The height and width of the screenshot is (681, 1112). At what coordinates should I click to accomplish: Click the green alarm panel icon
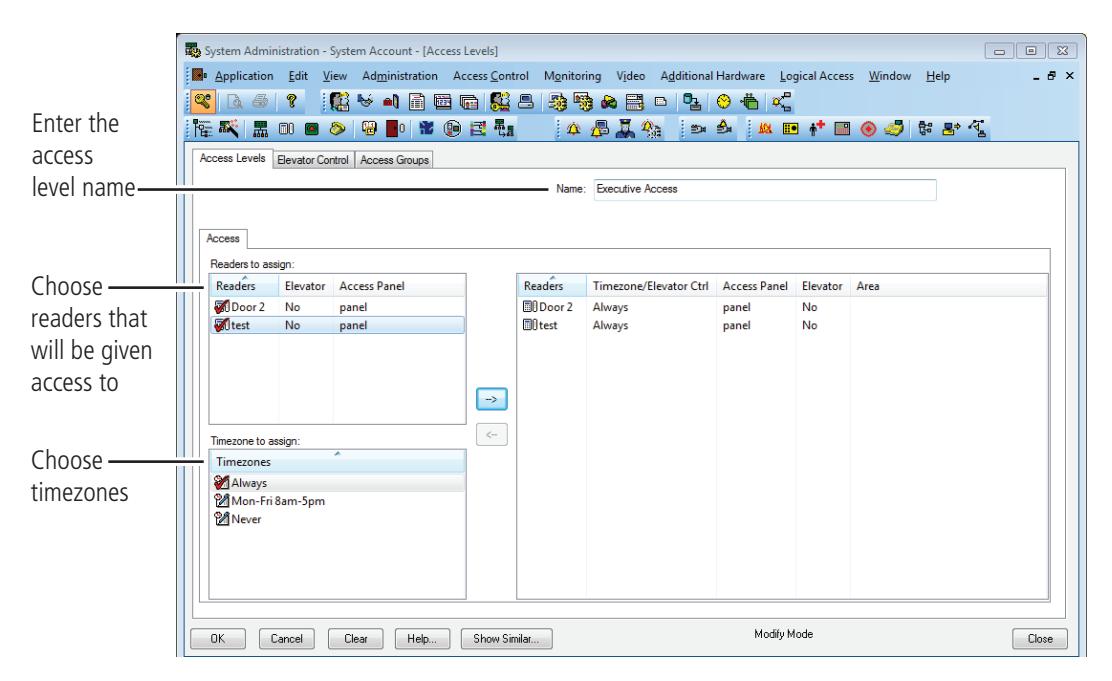[x=311, y=128]
